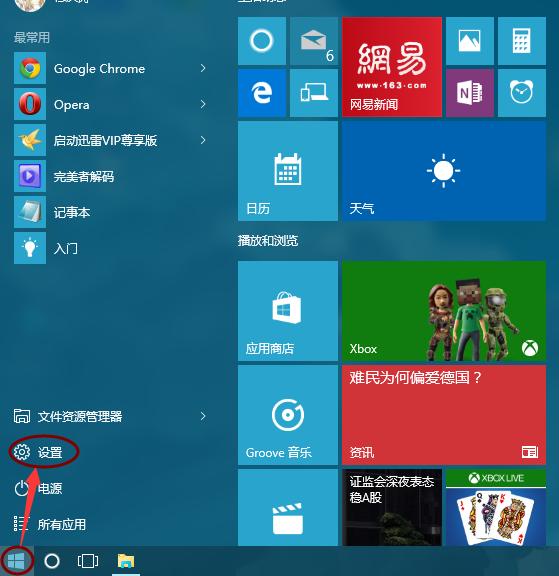Image resolution: width=559 pixels, height=576 pixels.
Task: Click the 播放和浏览 group heading
Action: [x=268, y=241]
